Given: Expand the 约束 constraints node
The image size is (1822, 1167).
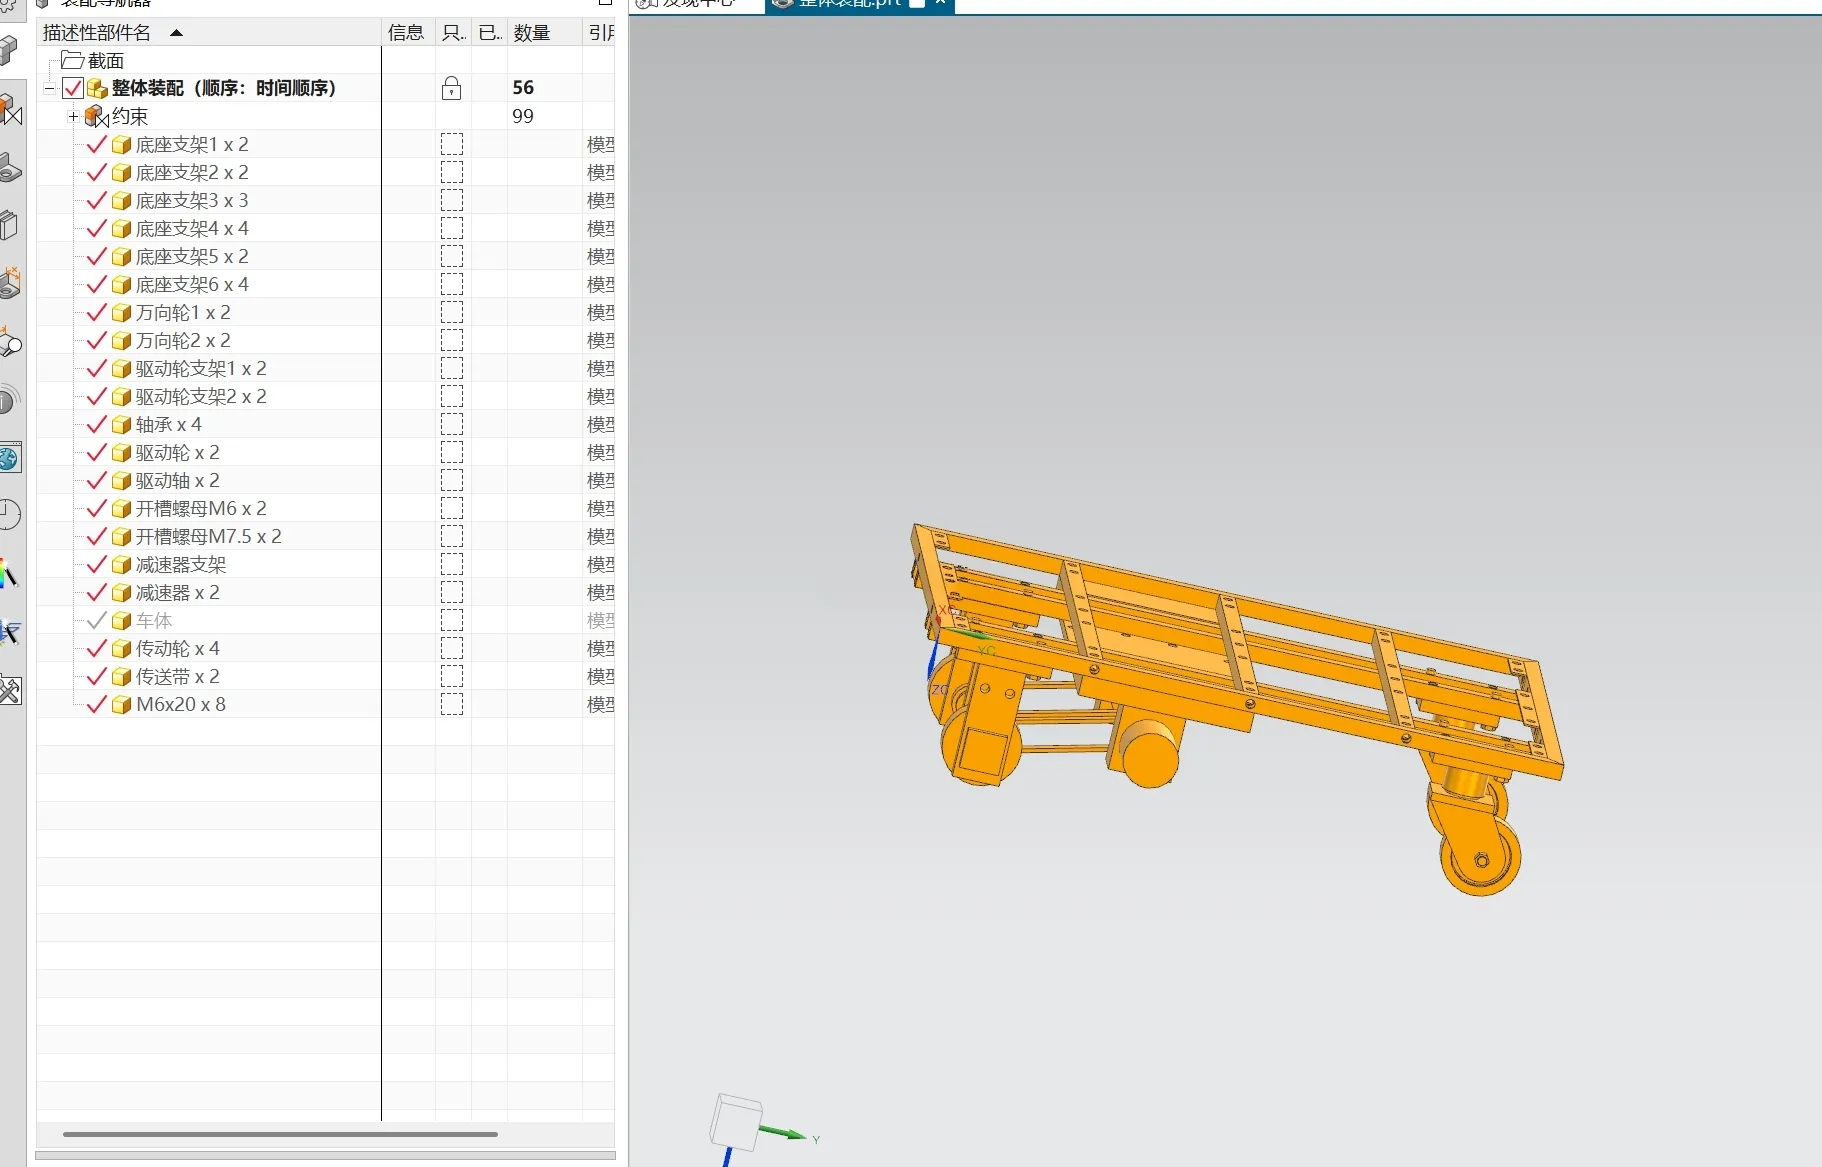Looking at the screenshot, I should tap(73, 116).
